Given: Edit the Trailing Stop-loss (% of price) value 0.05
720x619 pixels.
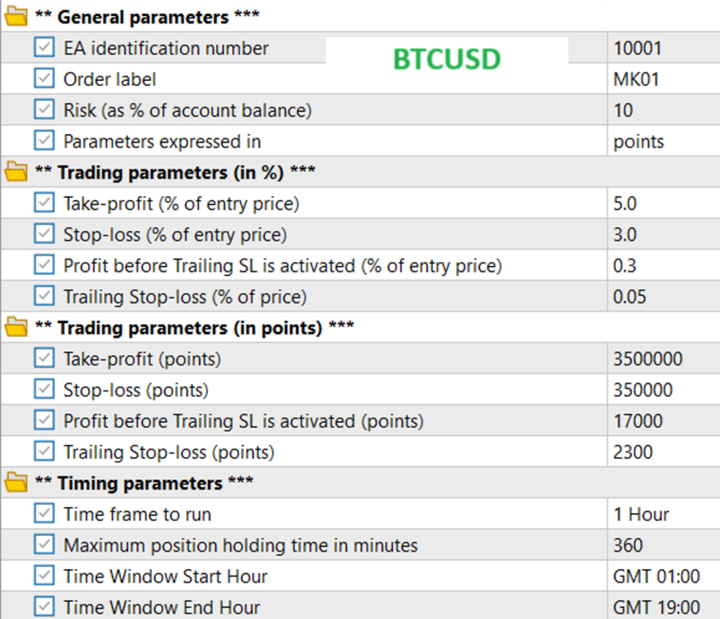Looking at the screenshot, I should (x=660, y=296).
